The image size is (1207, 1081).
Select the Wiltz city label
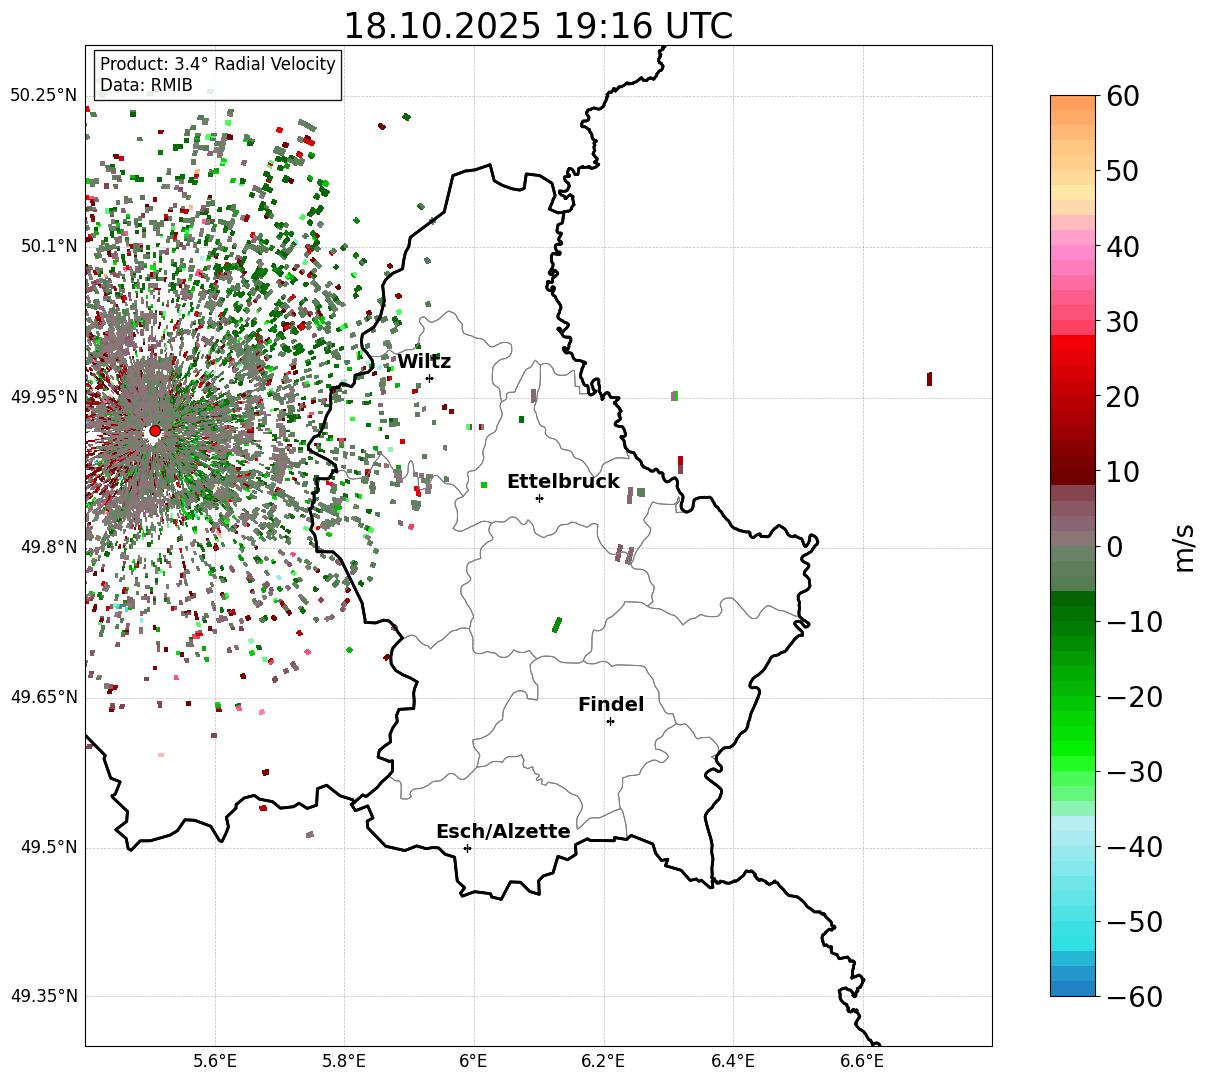pos(424,362)
